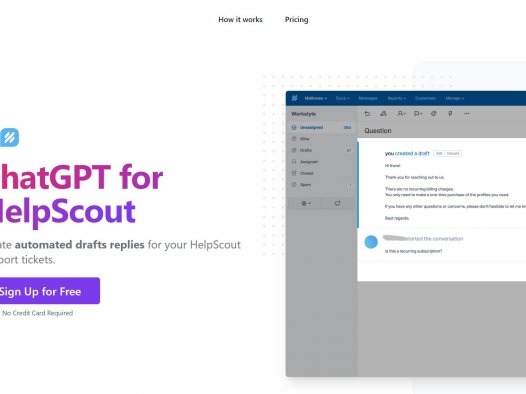Click the No Credit Card Required text
The width and height of the screenshot is (526, 394).
38,313
